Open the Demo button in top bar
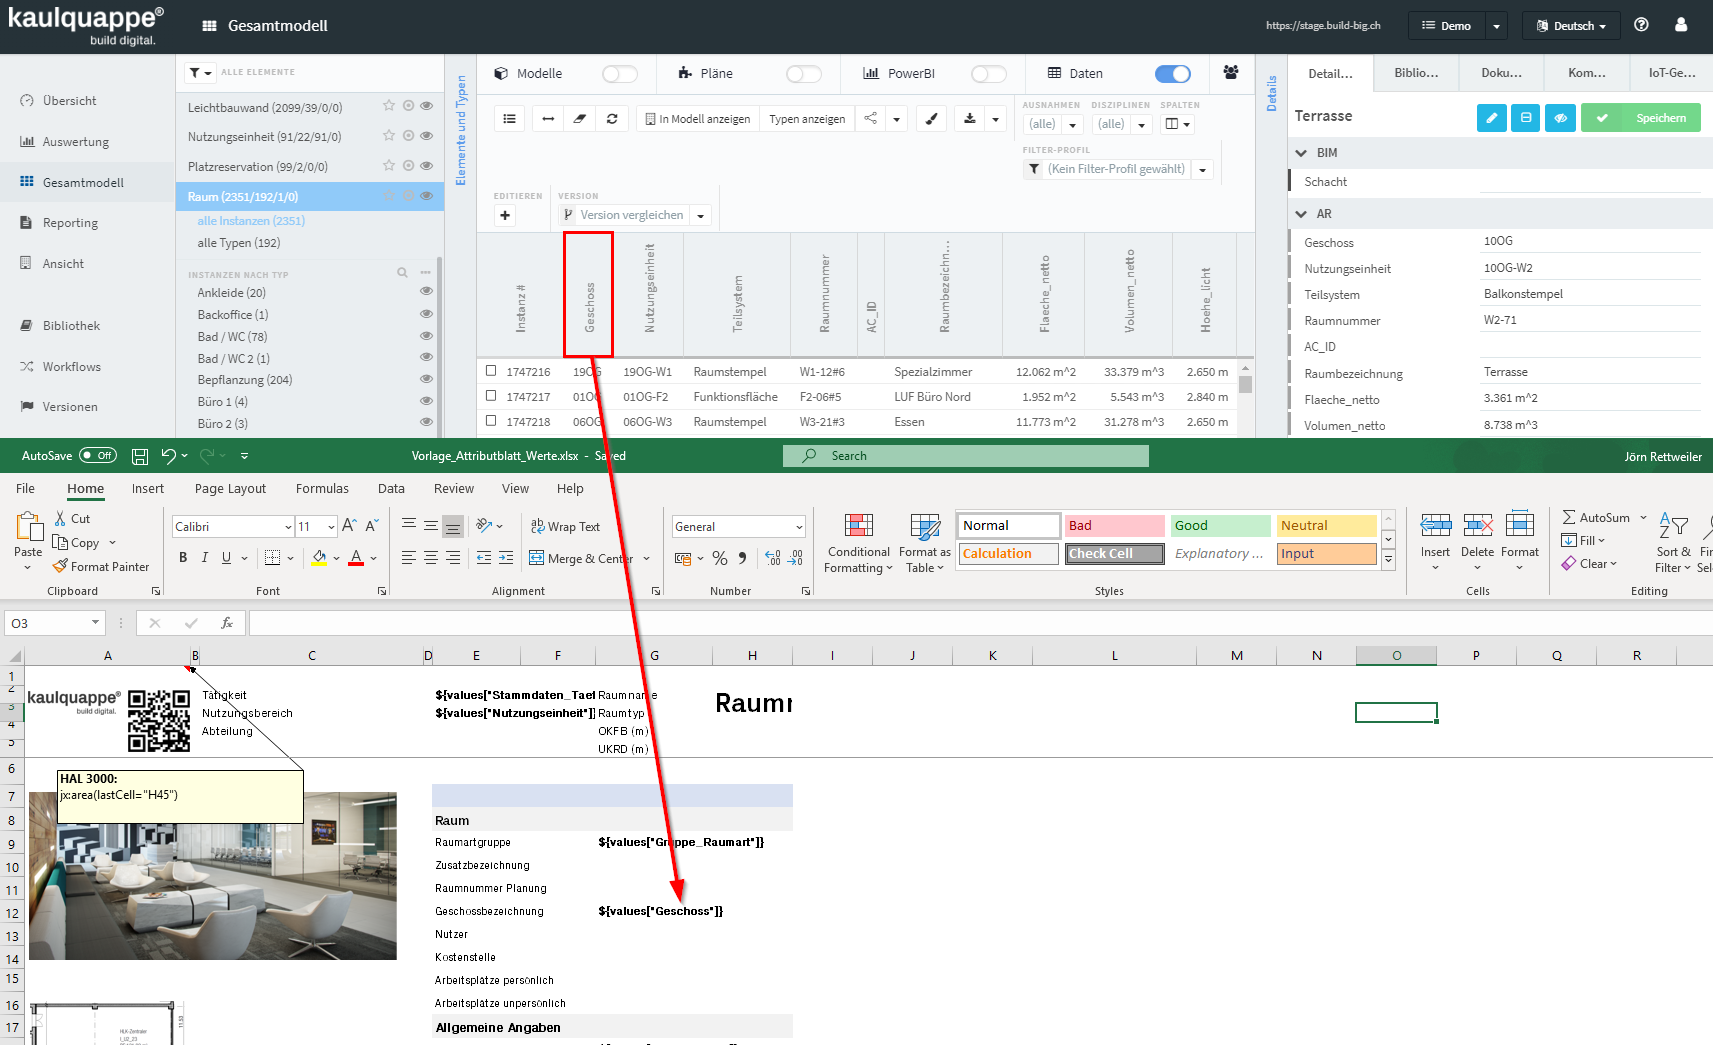 point(1446,26)
